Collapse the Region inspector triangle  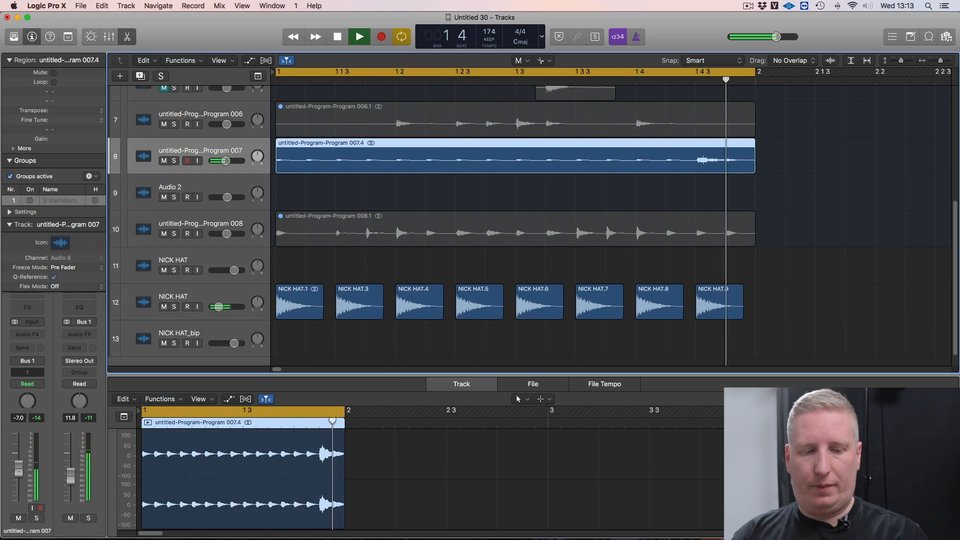[9, 60]
